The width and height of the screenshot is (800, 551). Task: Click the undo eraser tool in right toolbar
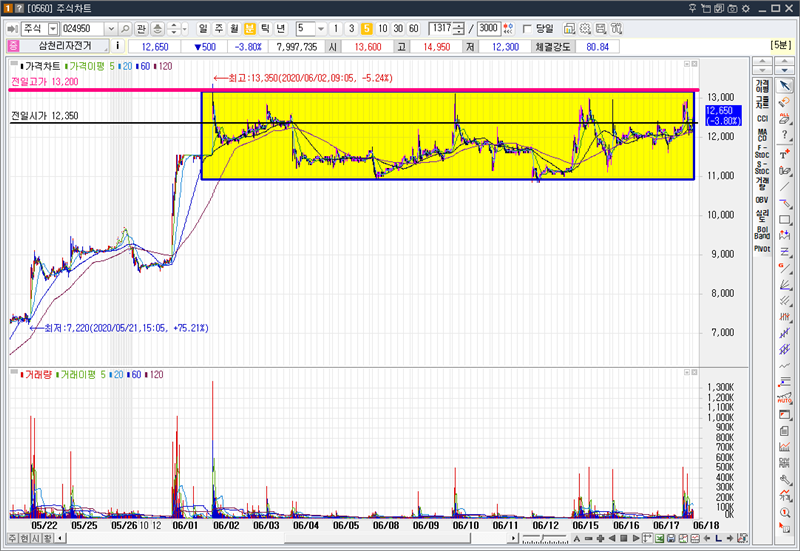click(x=785, y=102)
